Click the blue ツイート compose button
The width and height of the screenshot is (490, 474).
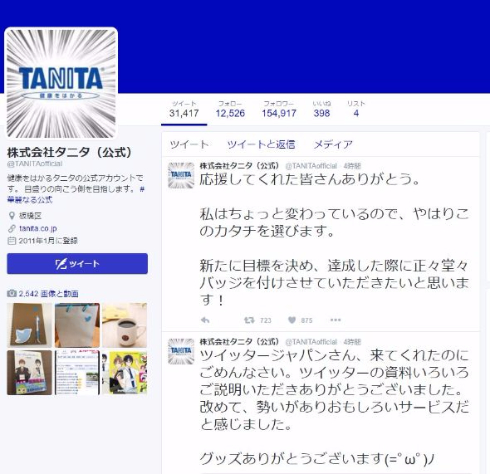click(77, 264)
